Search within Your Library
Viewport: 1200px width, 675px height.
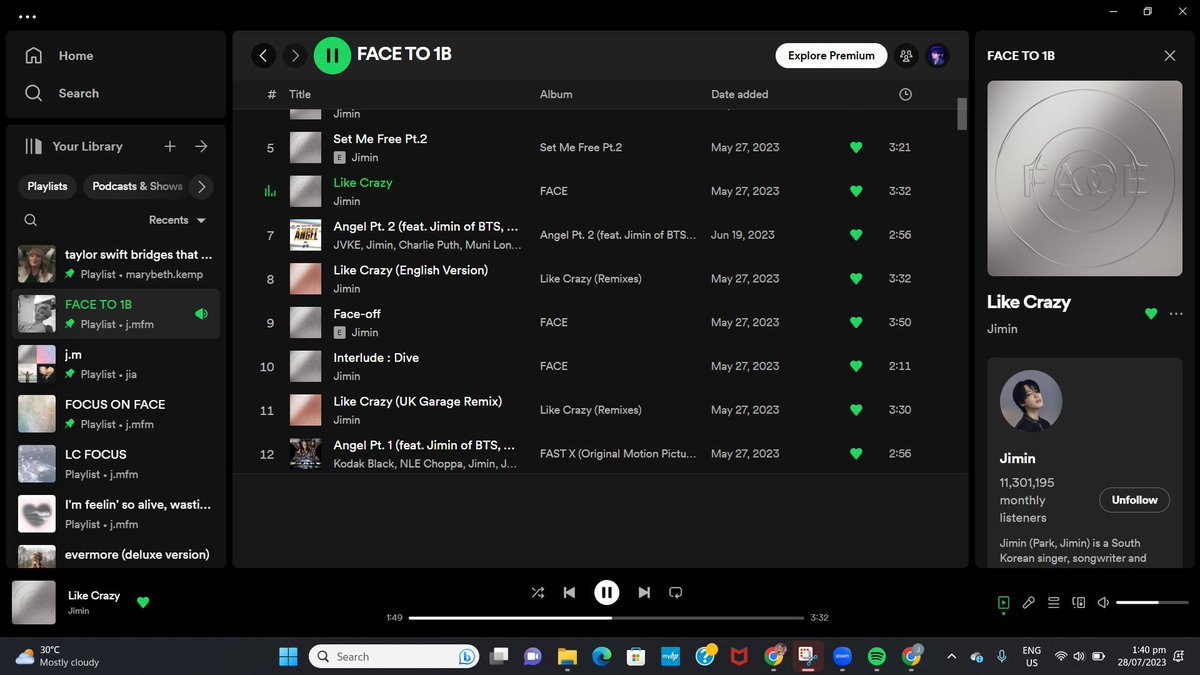(31, 220)
